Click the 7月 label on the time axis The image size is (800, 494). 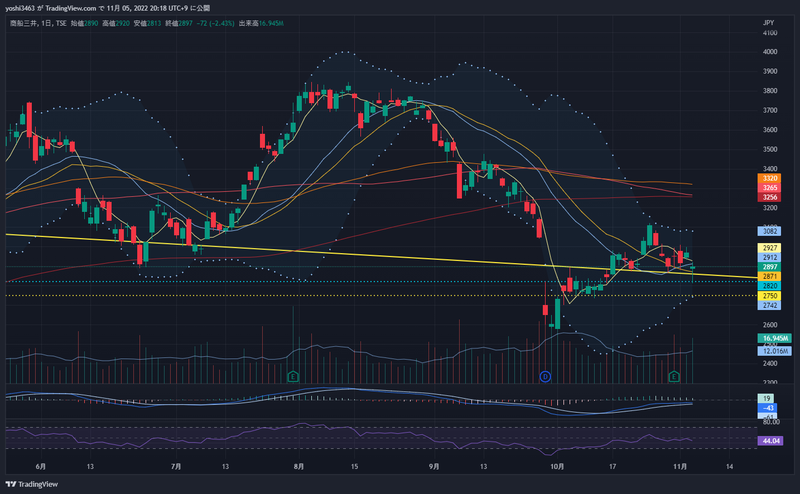(x=176, y=466)
